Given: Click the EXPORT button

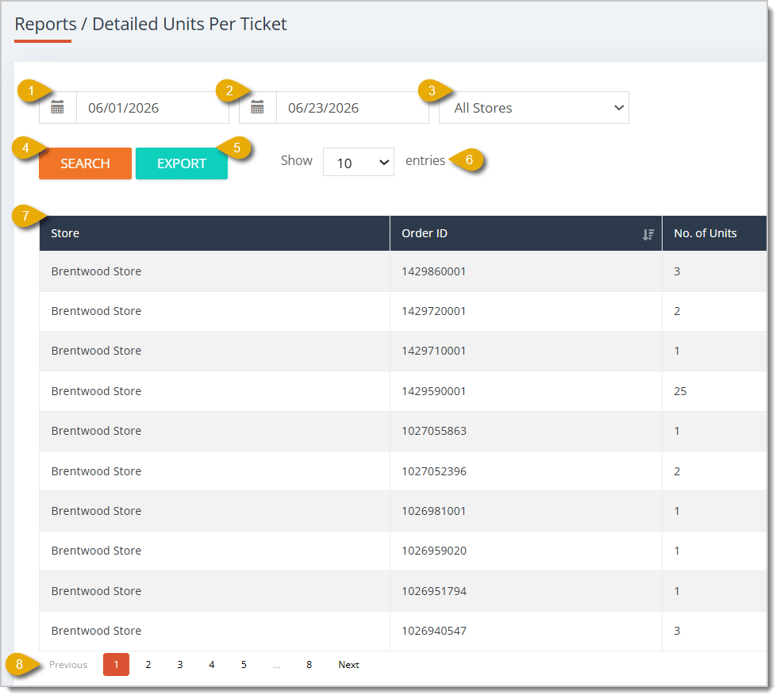Looking at the screenshot, I should tap(182, 163).
